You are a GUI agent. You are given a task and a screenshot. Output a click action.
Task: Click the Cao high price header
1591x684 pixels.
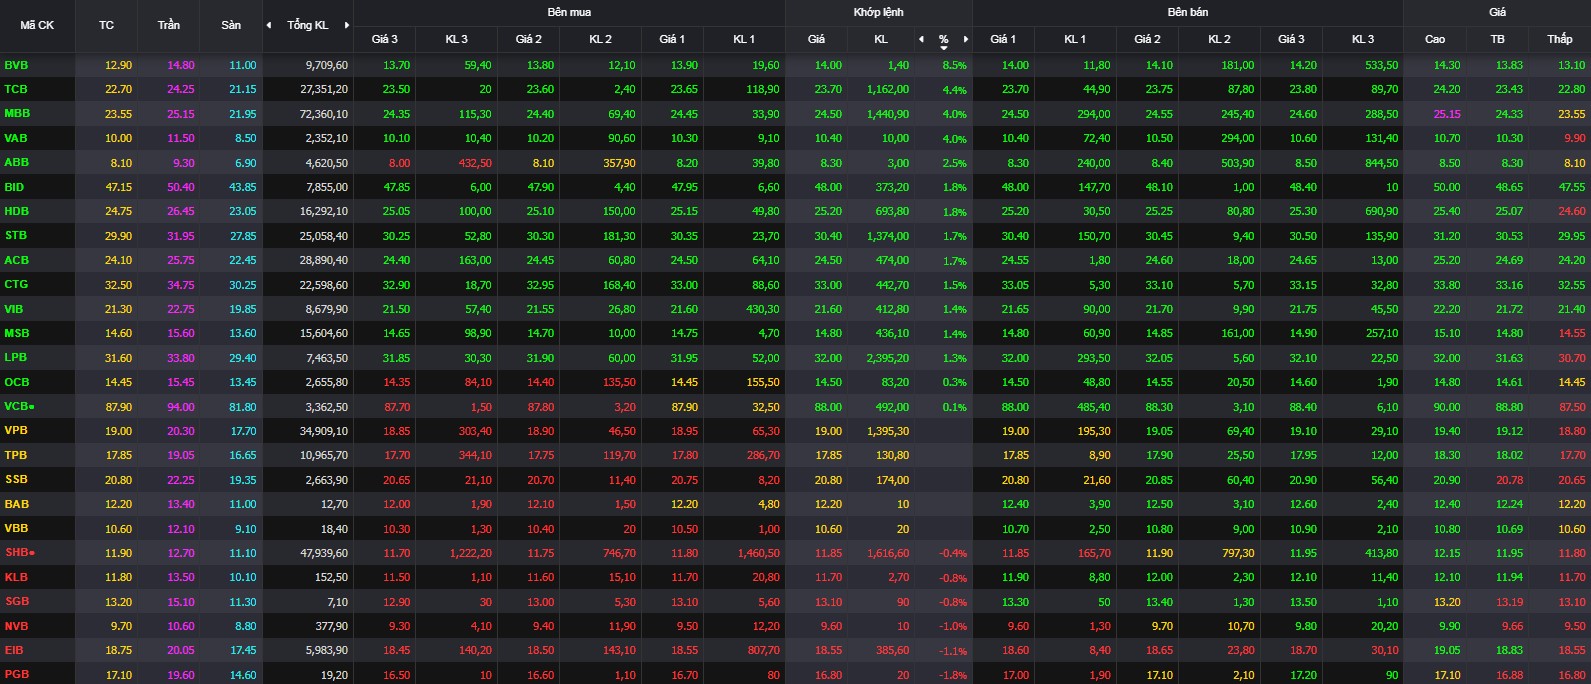tap(1435, 39)
